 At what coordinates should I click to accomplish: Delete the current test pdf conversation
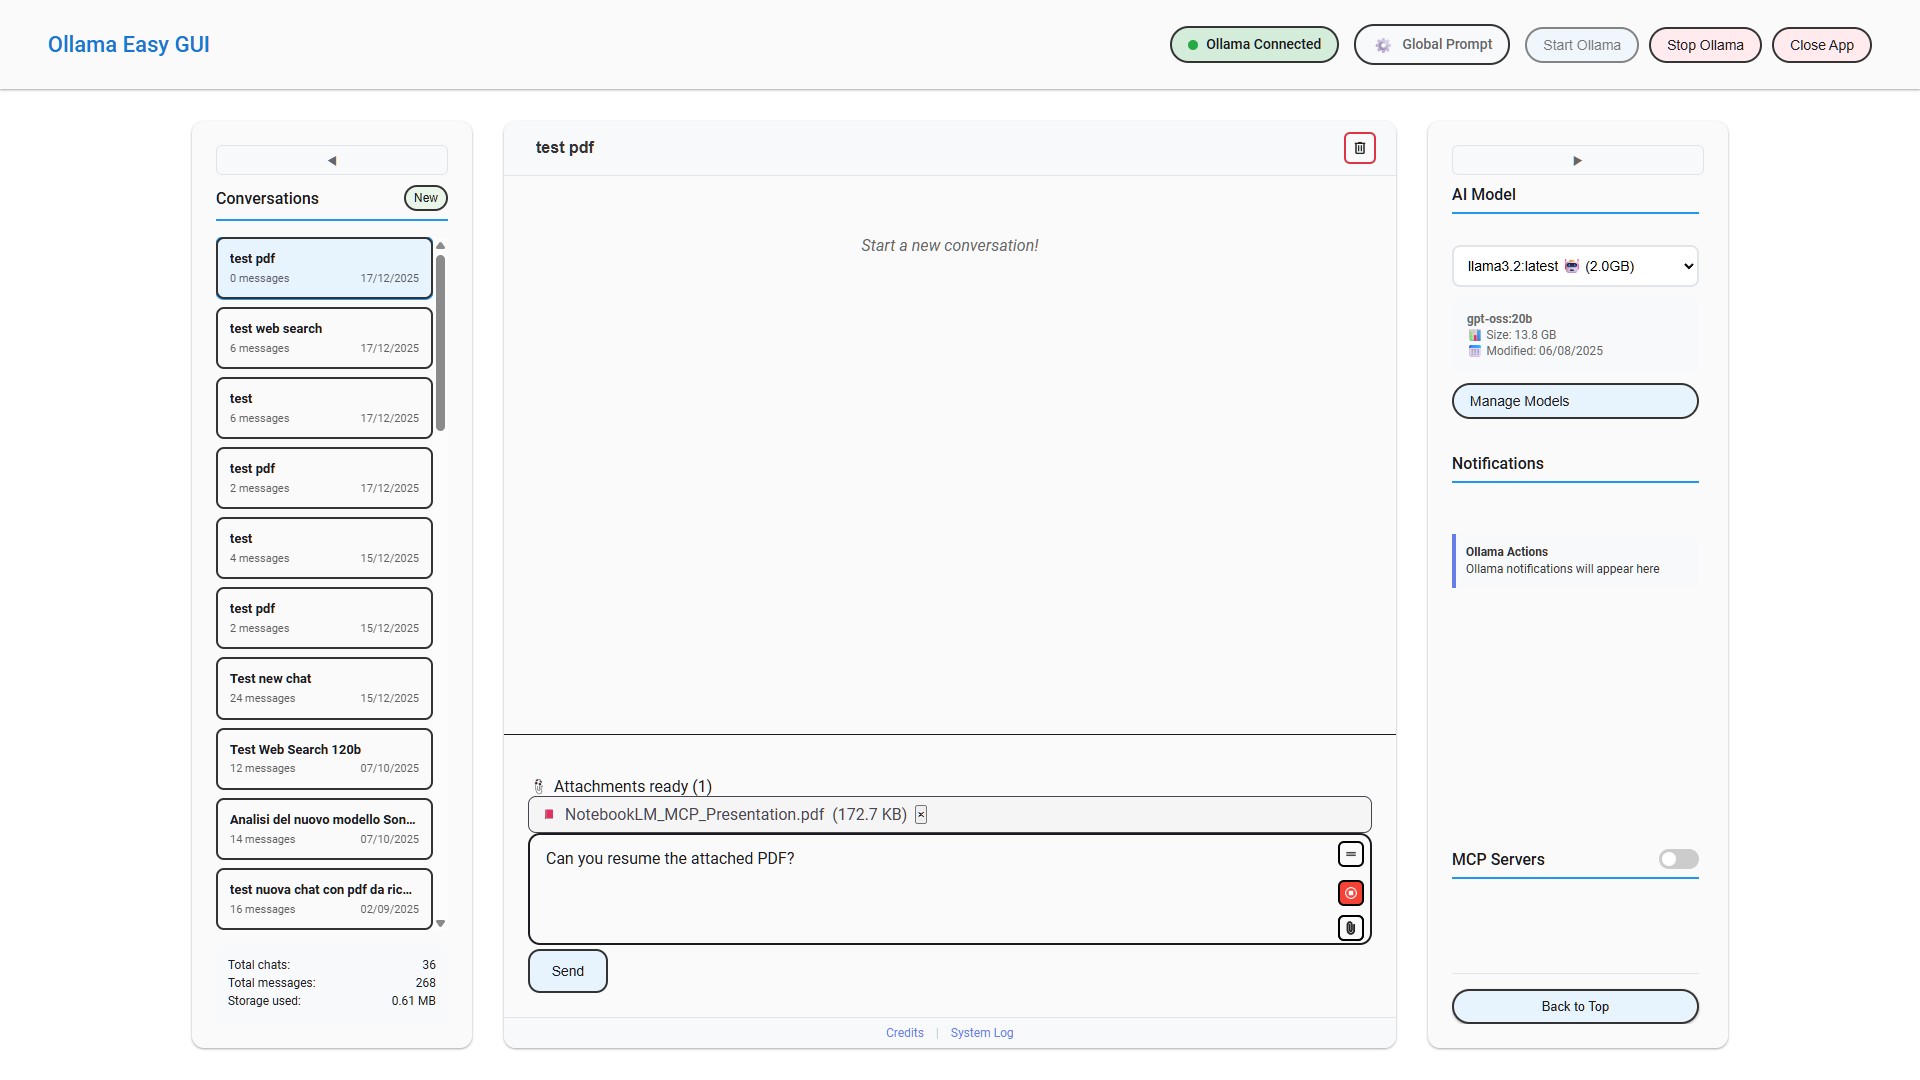click(x=1359, y=148)
